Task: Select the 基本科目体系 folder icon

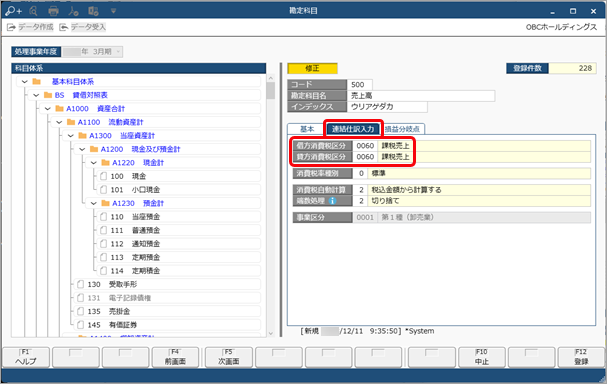Action: [37, 81]
